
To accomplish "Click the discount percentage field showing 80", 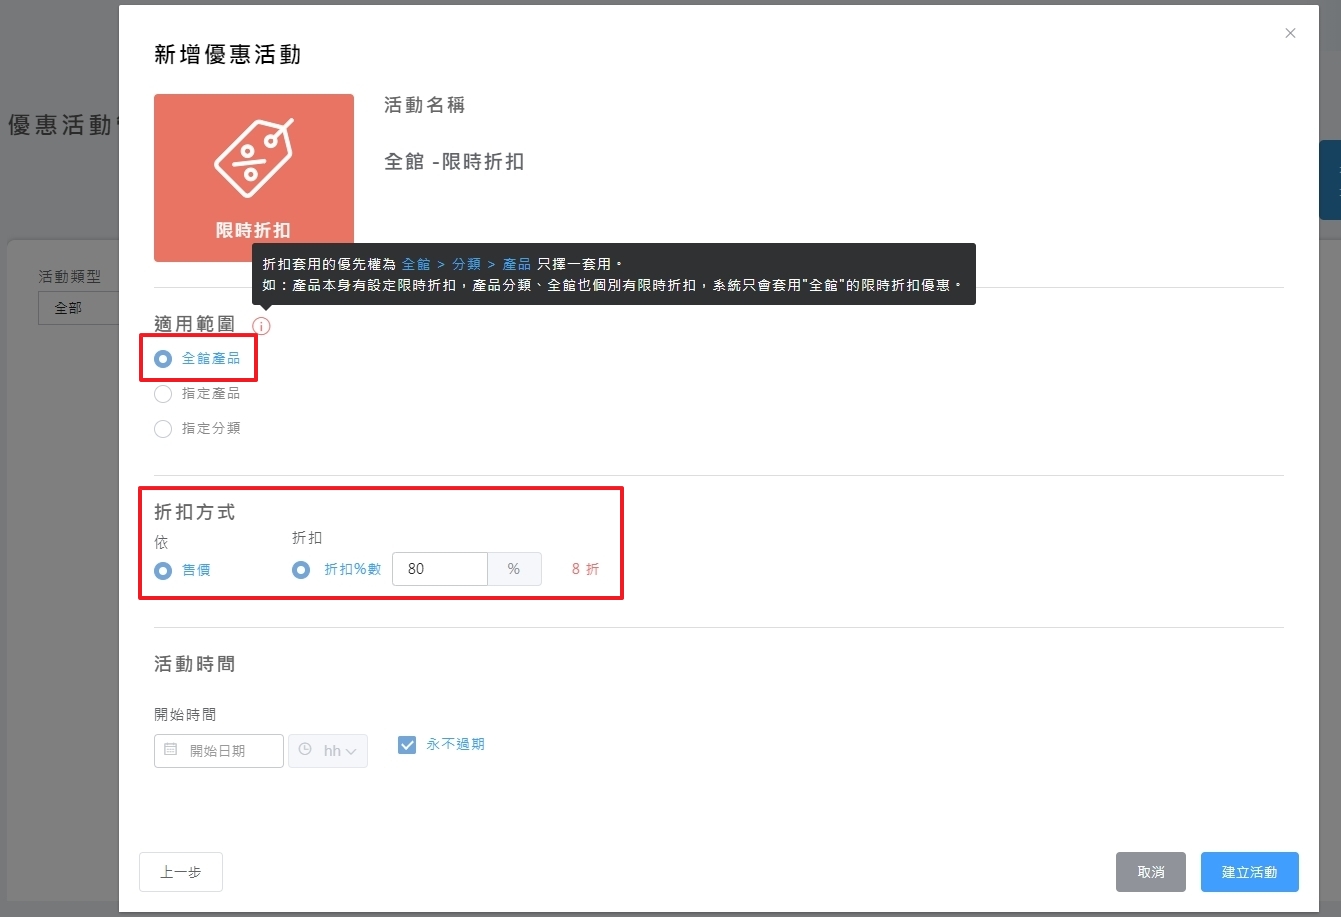I will [x=440, y=569].
